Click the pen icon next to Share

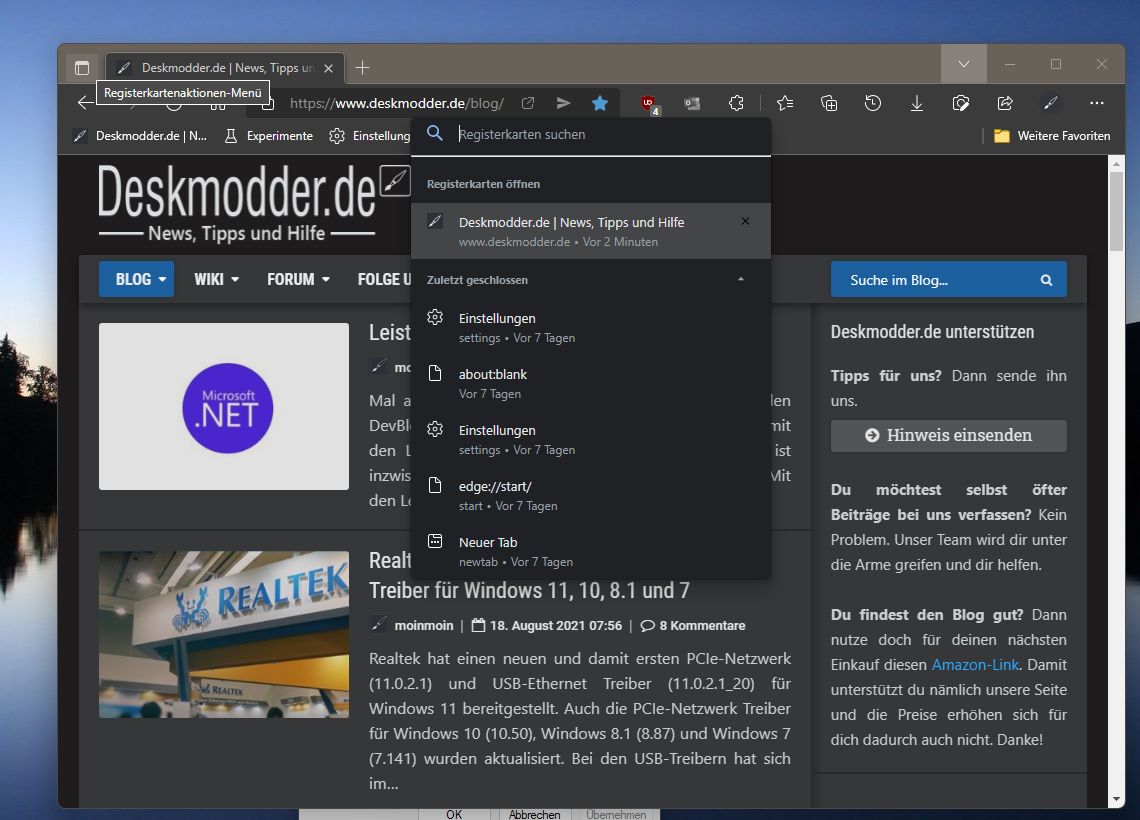(x=1051, y=103)
